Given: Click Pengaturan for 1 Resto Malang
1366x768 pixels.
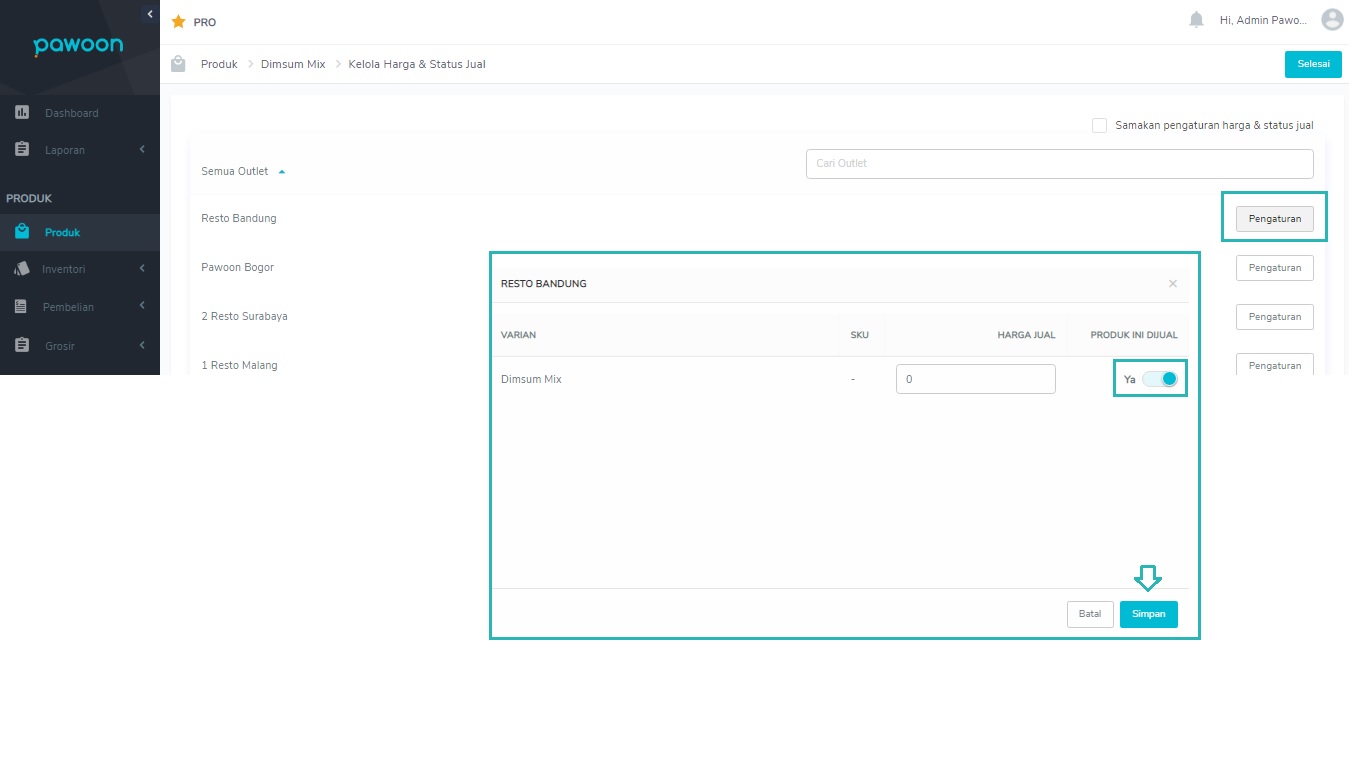Looking at the screenshot, I should coord(1274,365).
